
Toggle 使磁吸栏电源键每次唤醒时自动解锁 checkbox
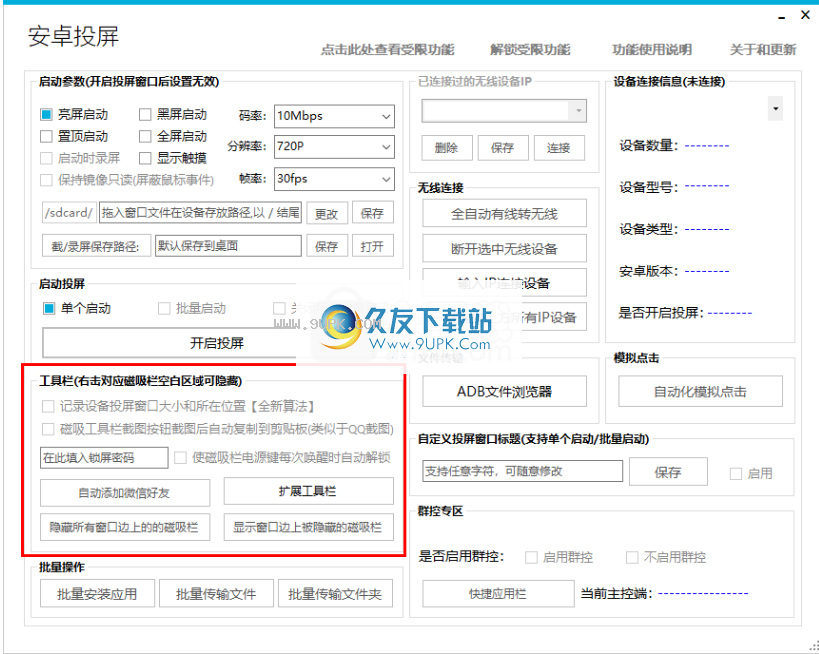tap(180, 458)
